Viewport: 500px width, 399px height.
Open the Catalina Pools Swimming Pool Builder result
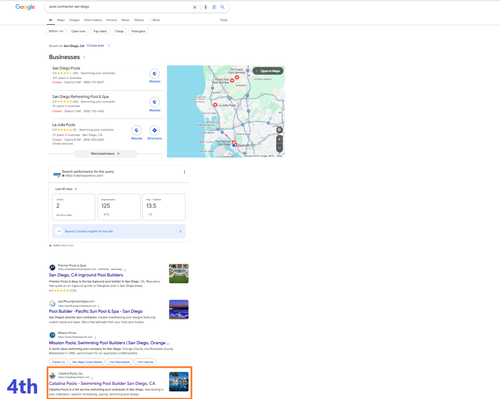coord(102,383)
